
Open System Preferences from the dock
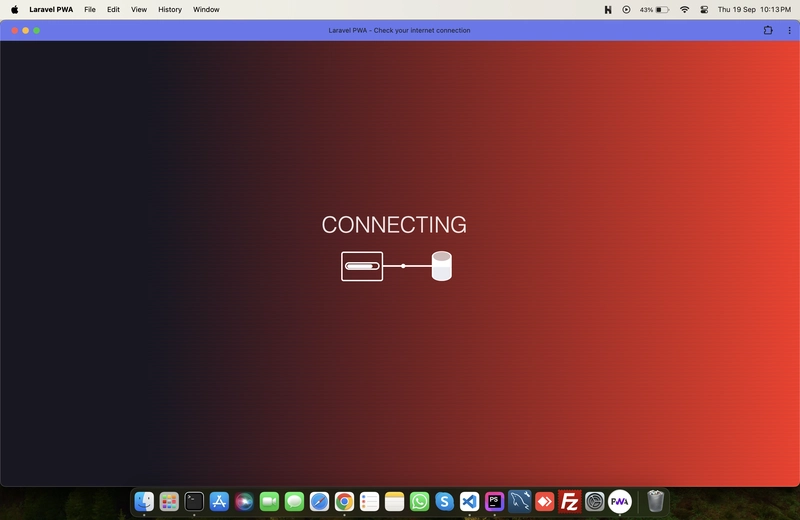(x=594, y=501)
